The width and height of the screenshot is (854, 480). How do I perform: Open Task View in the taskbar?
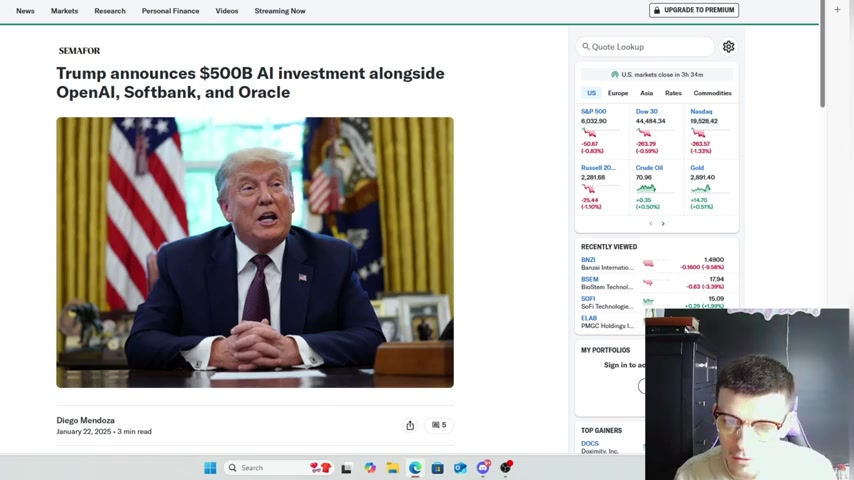[346, 467]
